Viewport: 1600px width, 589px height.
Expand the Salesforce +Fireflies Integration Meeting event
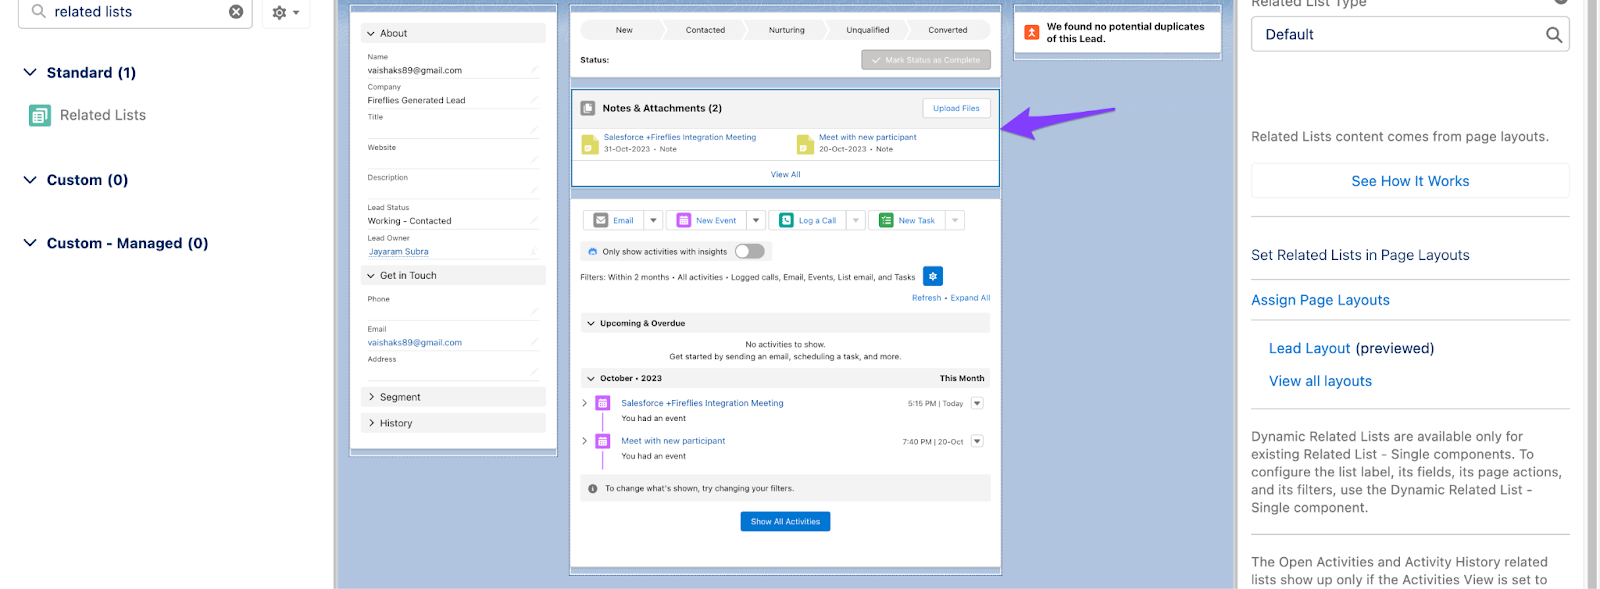pos(585,403)
